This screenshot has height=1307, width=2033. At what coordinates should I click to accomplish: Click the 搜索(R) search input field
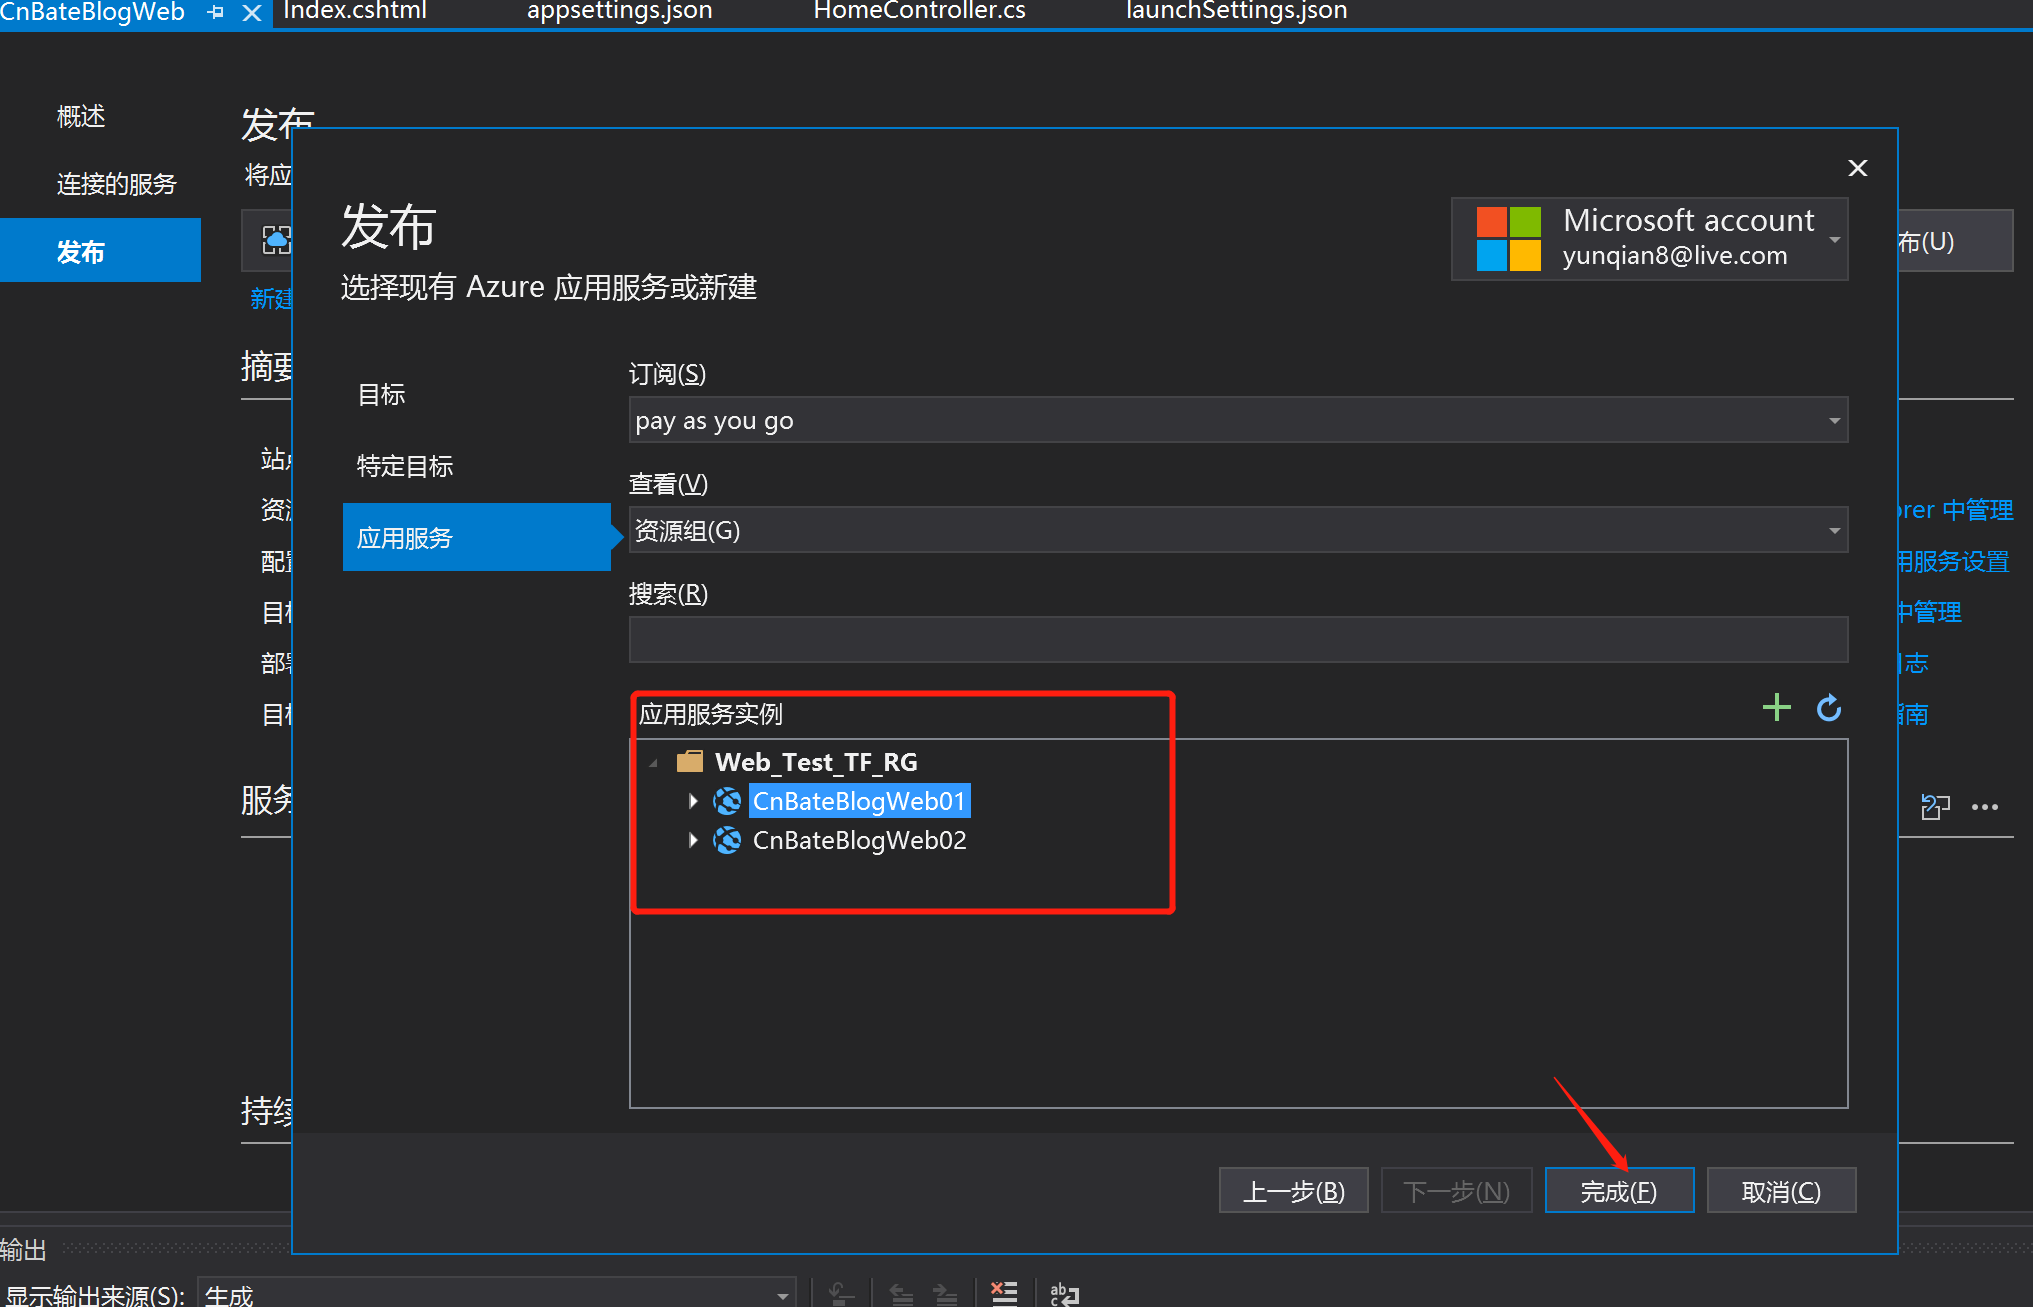click(x=1238, y=640)
